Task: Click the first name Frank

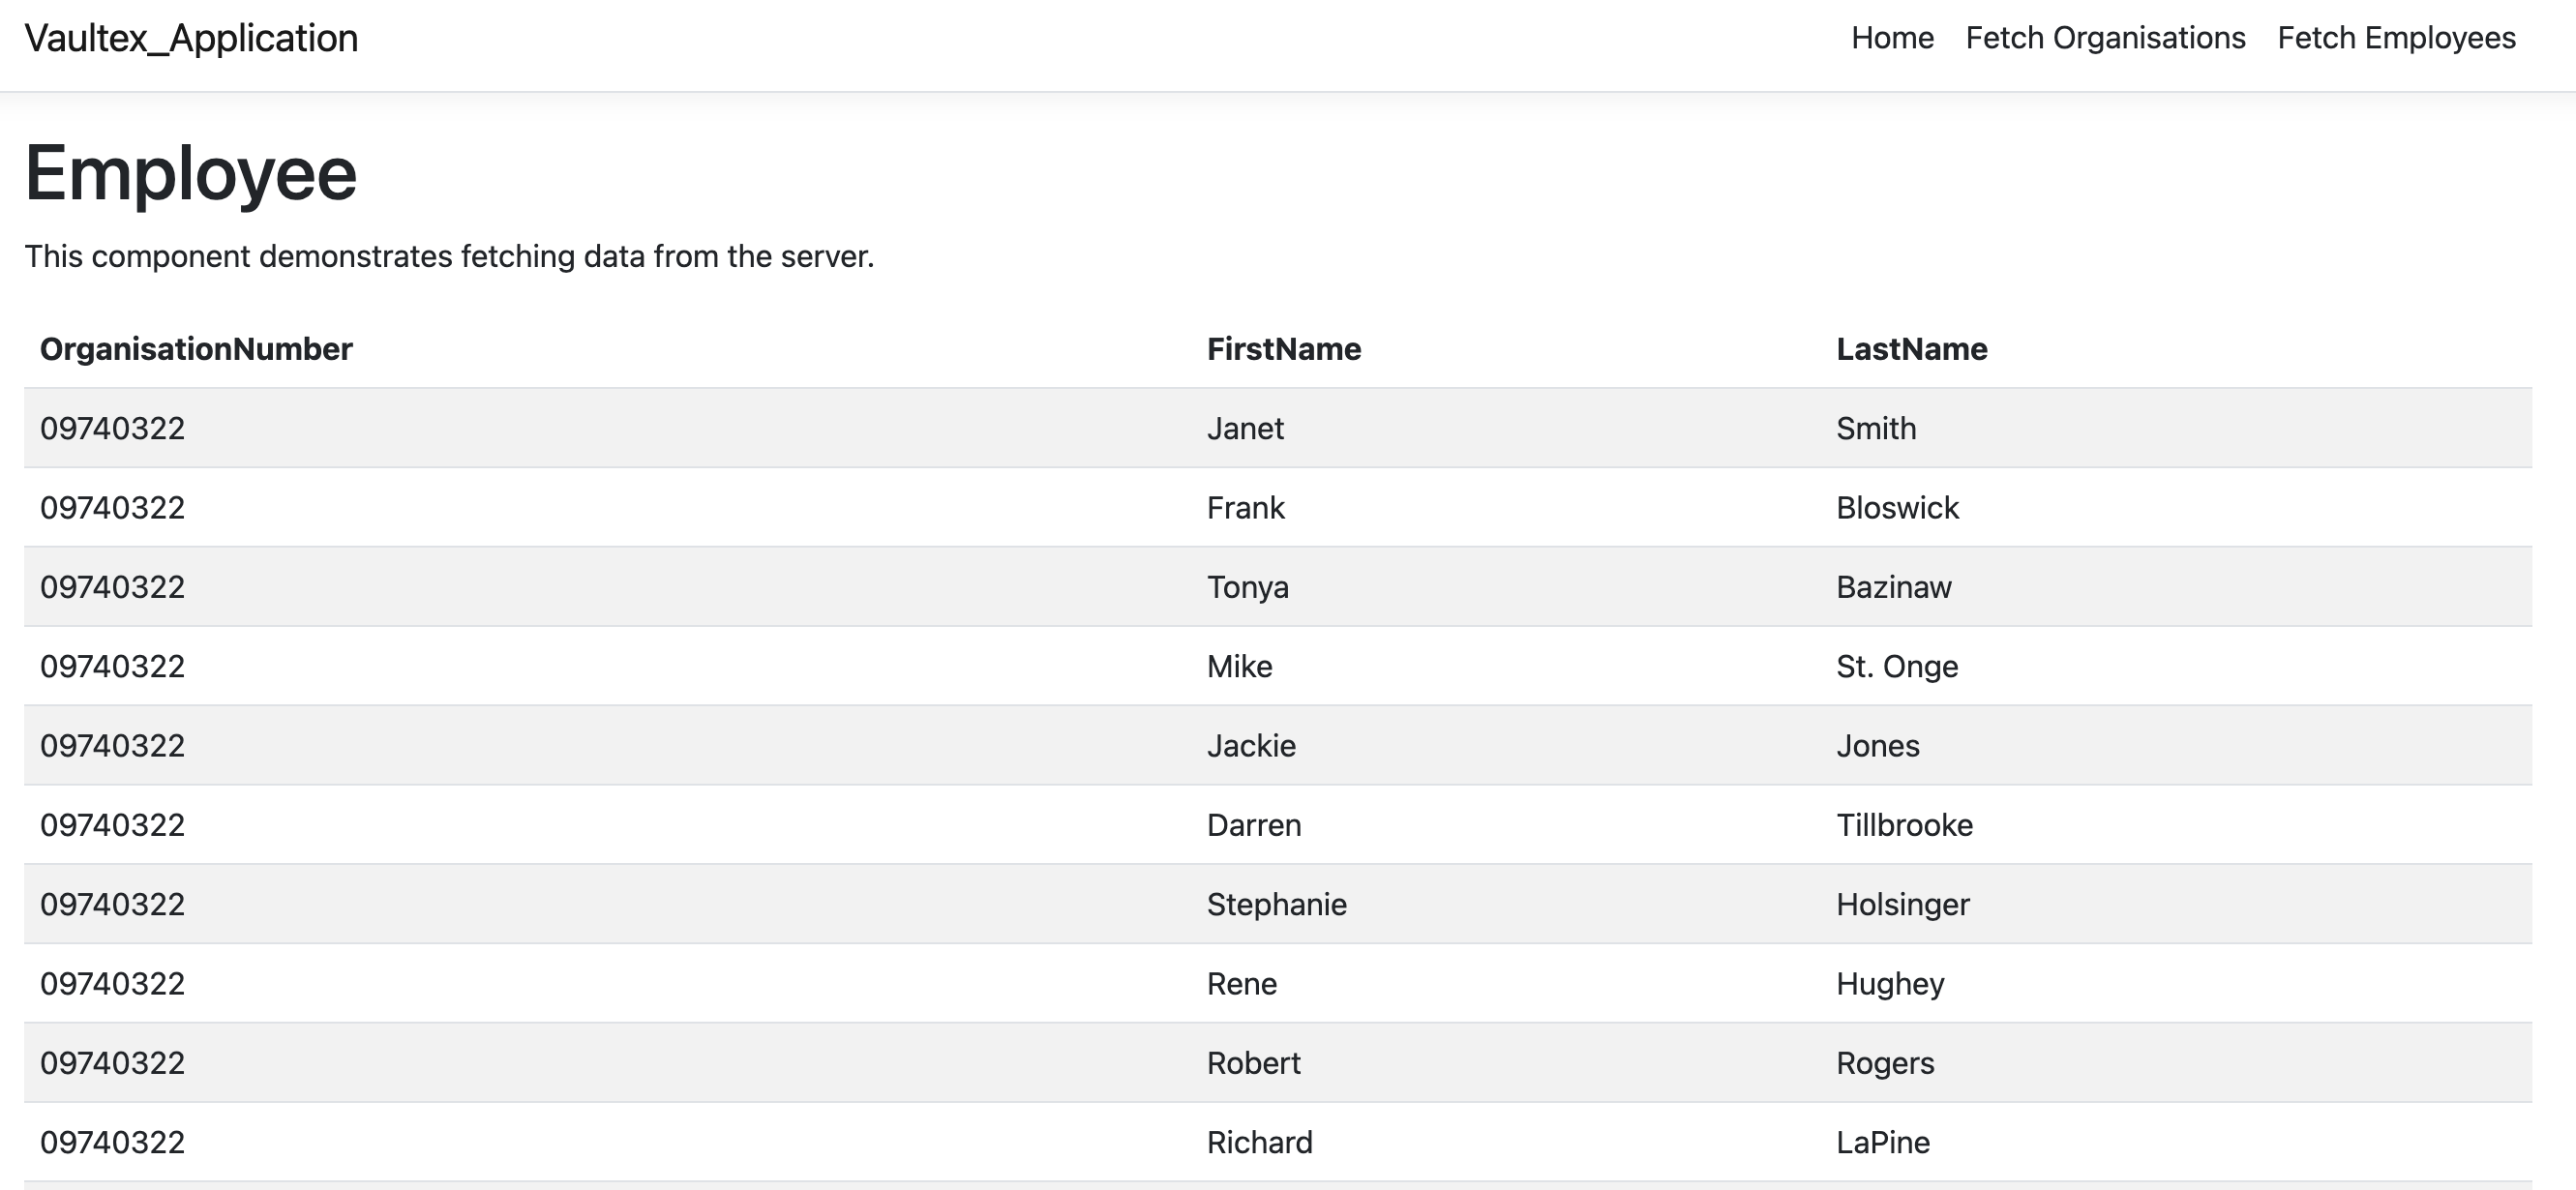Action: (x=1245, y=508)
